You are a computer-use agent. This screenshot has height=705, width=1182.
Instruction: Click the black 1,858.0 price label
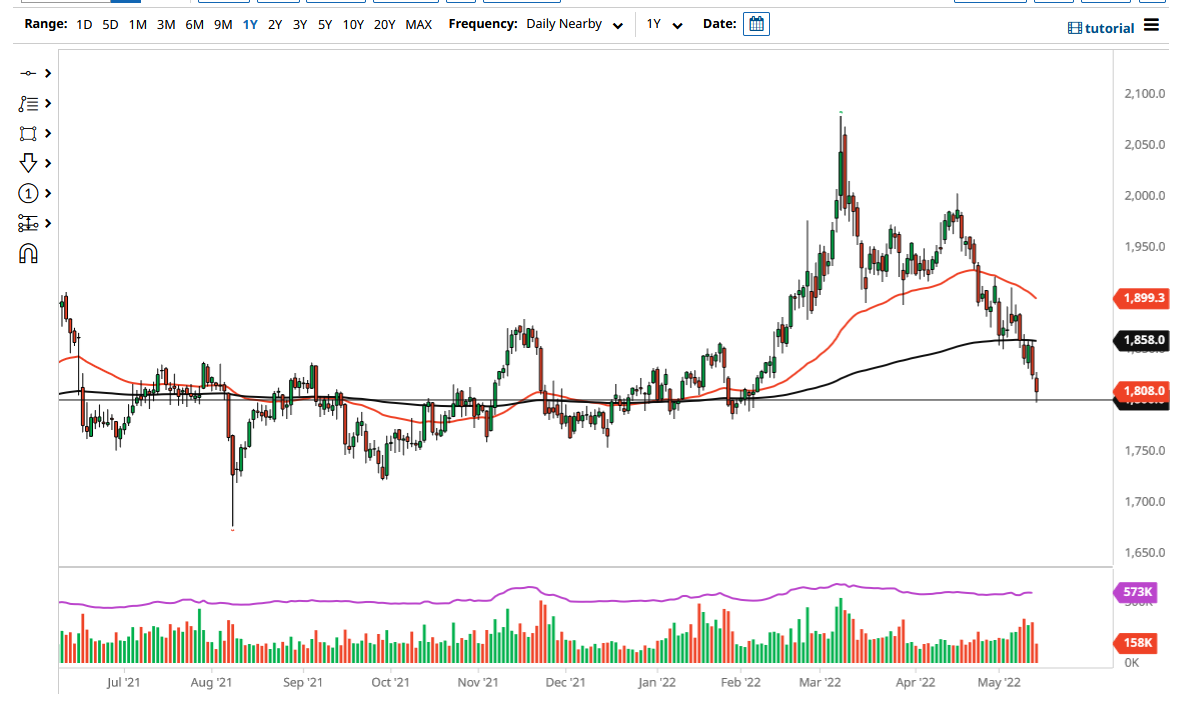pos(1141,340)
